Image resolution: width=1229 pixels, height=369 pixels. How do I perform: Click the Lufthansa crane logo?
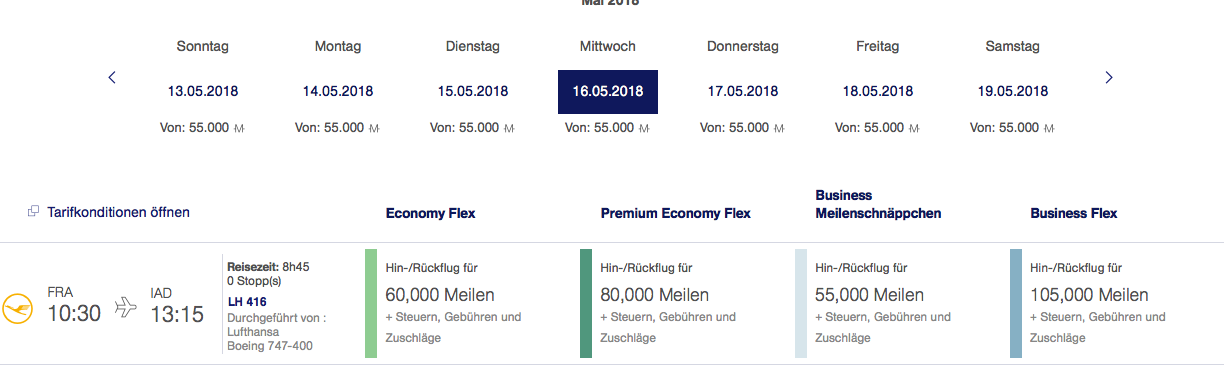(x=16, y=307)
